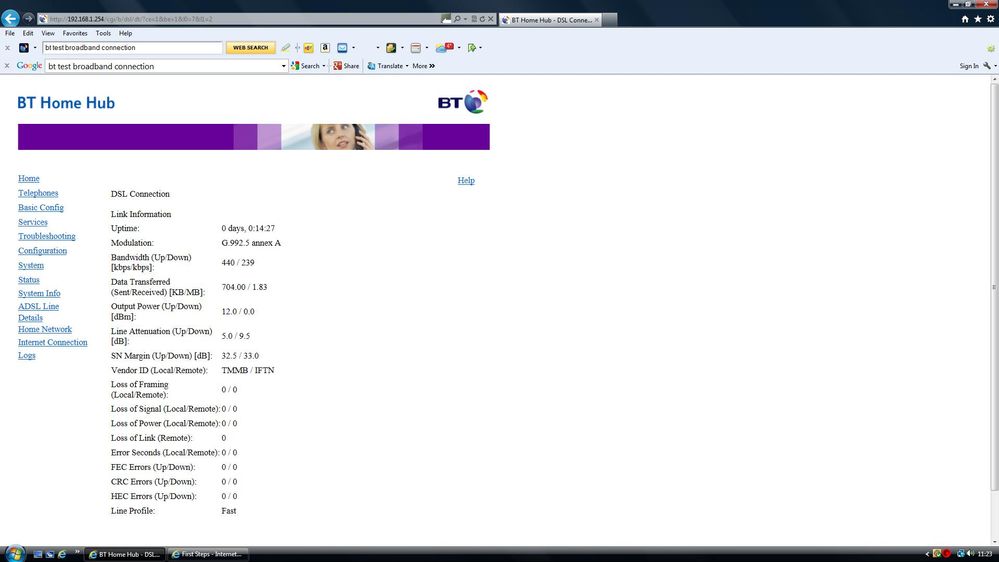999x562 pixels.
Task: Open the Troubleshooting link
Action: point(47,236)
